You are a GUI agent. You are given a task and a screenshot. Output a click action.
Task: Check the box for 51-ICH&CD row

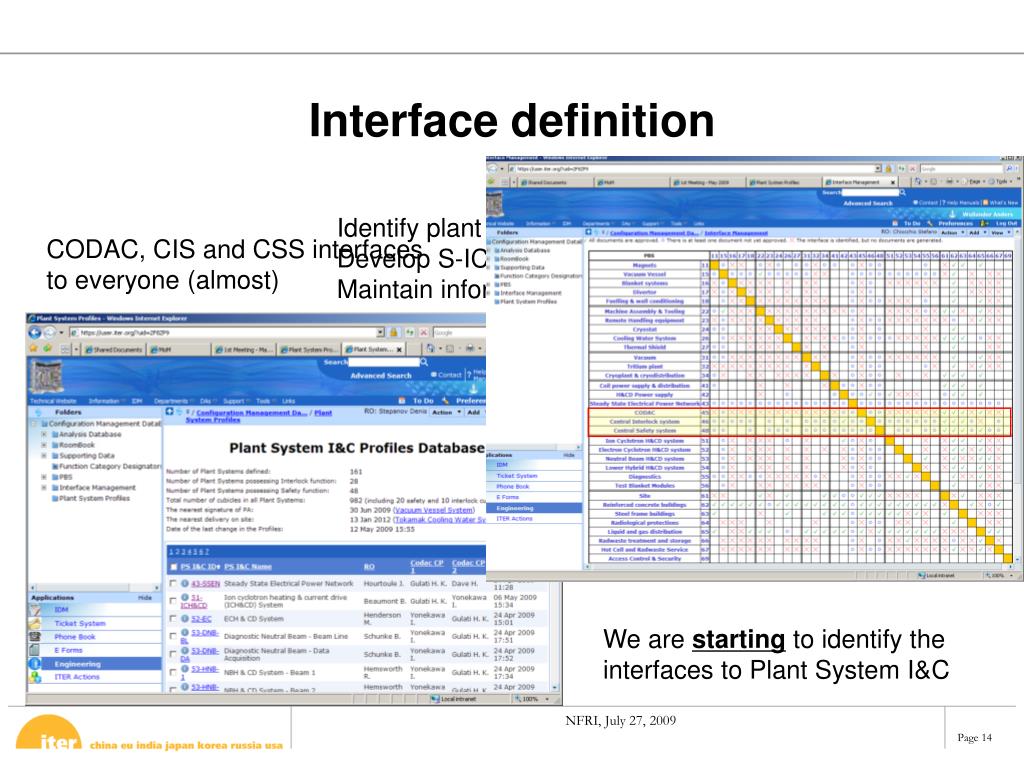tap(173, 600)
